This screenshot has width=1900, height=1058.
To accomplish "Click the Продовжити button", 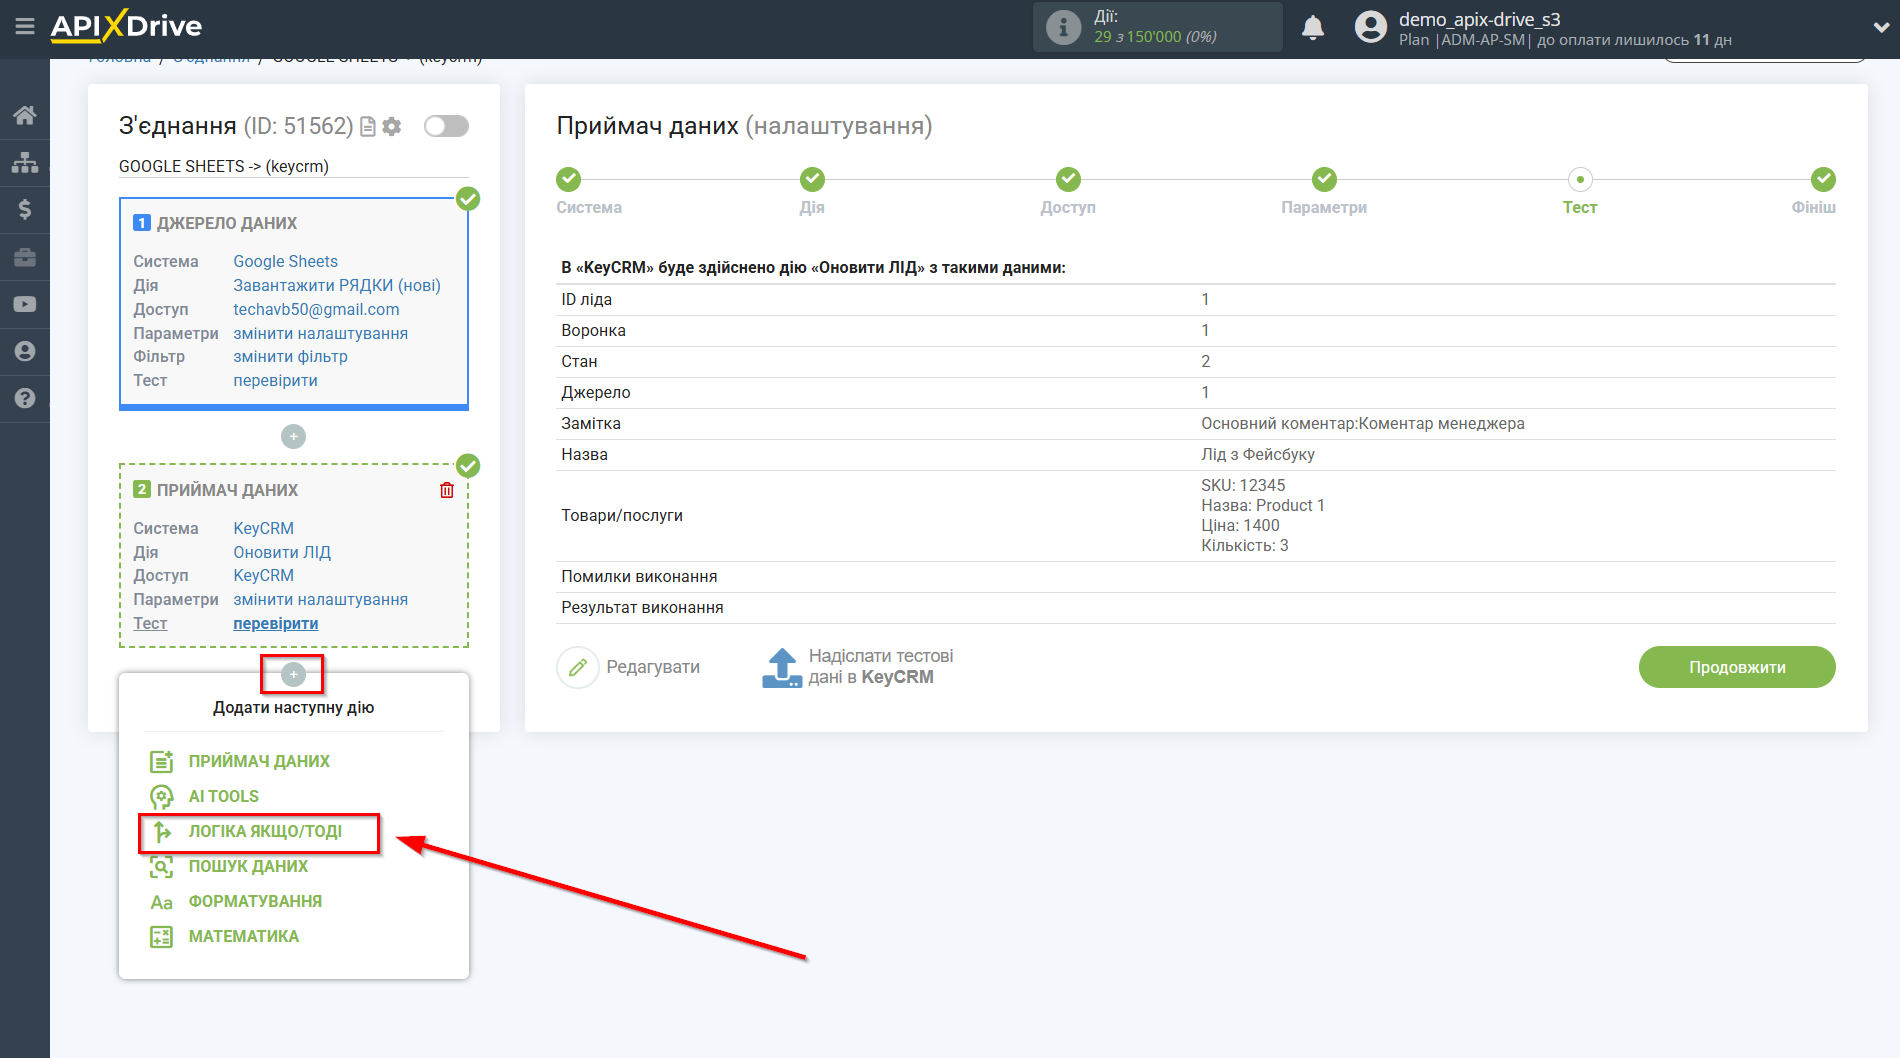I will [1737, 667].
